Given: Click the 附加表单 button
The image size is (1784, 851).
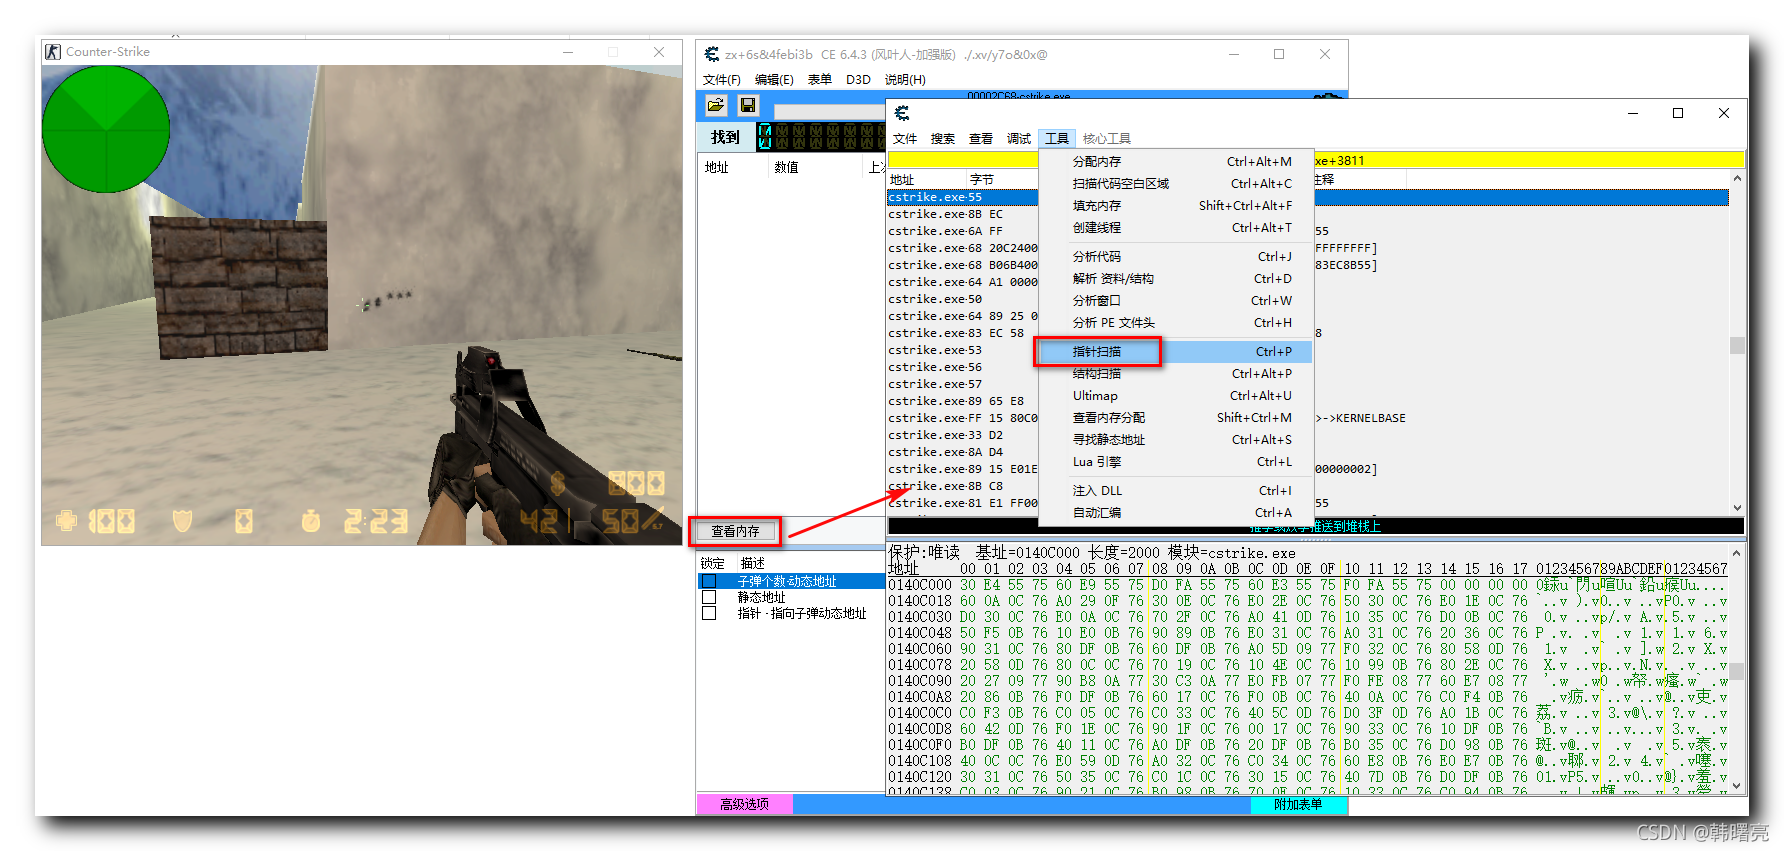Looking at the screenshot, I should (x=1298, y=804).
